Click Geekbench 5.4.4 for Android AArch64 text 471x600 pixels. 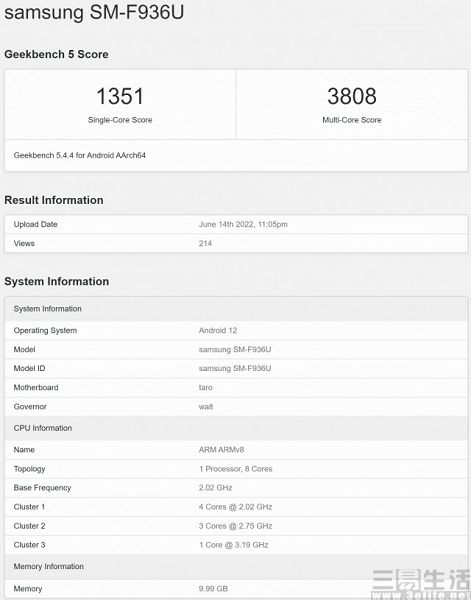click(x=80, y=155)
